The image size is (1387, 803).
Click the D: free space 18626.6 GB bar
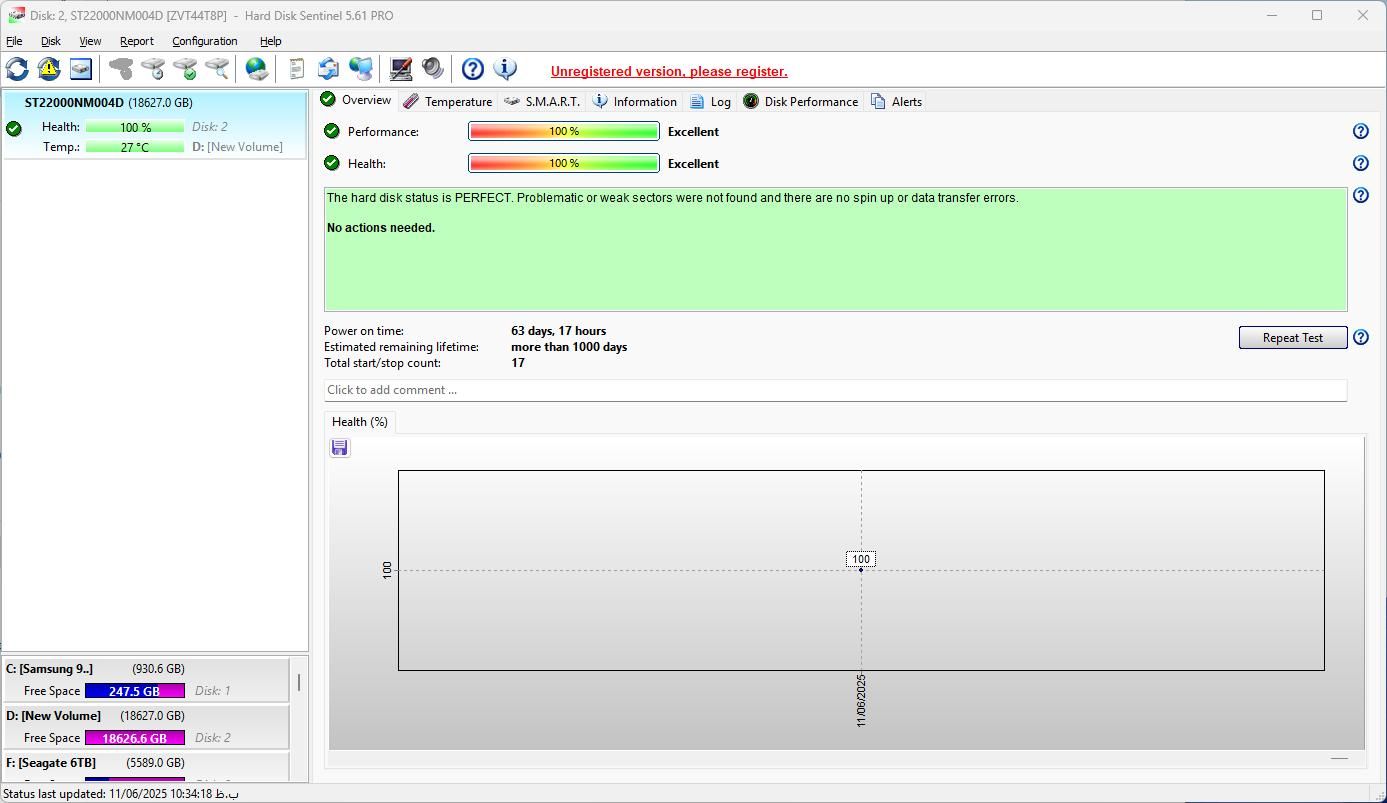[135, 738]
